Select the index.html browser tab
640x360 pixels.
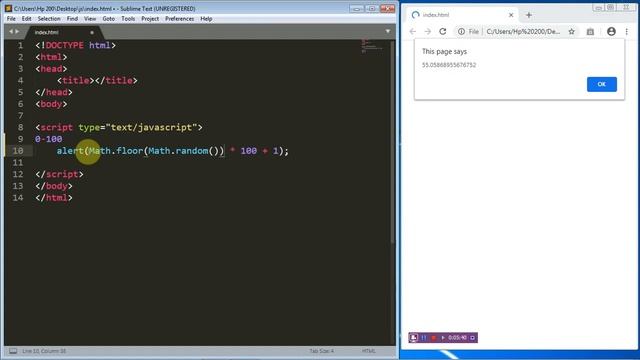461,15
